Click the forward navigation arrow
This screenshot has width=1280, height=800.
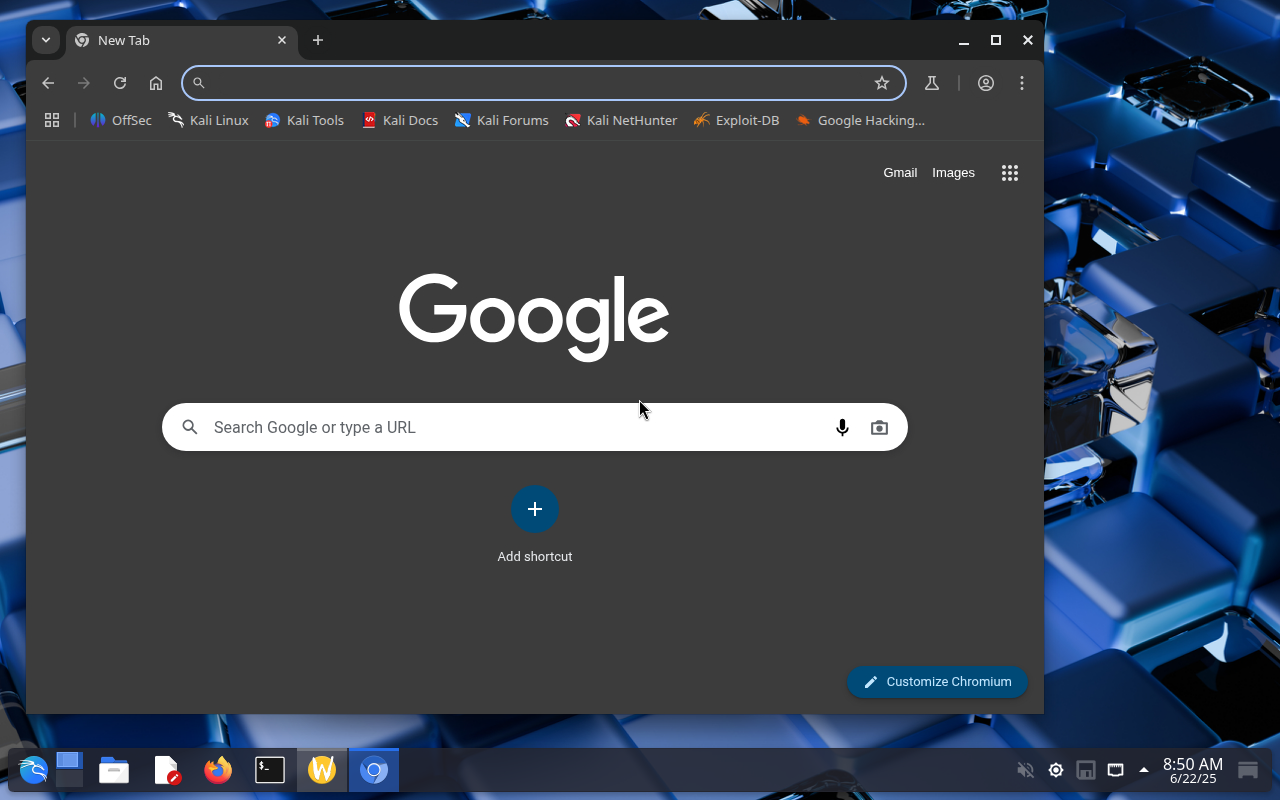pyautogui.click(x=84, y=83)
